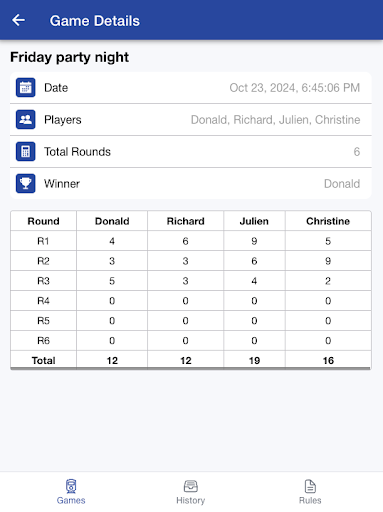The width and height of the screenshot is (383, 512).
Task: Click the Donald column header
Action: pos(112,221)
